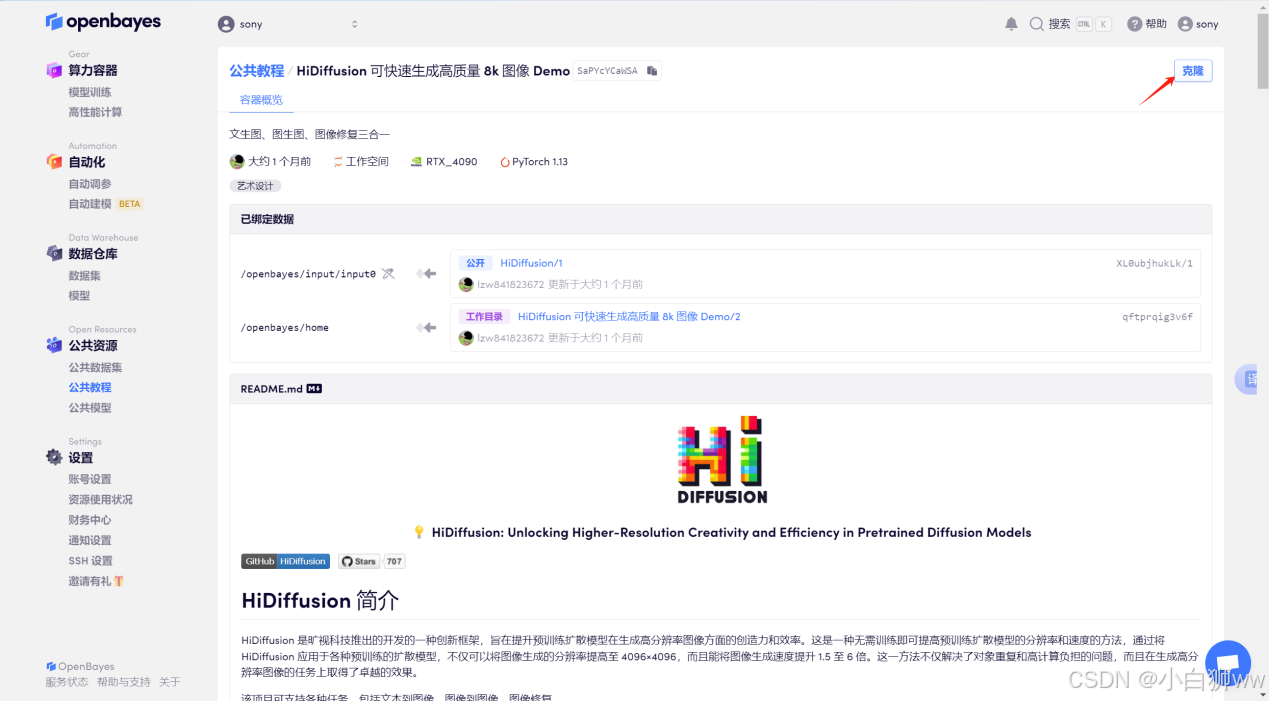
Task: Open 公共数据集 in the sidebar
Action: [95, 367]
